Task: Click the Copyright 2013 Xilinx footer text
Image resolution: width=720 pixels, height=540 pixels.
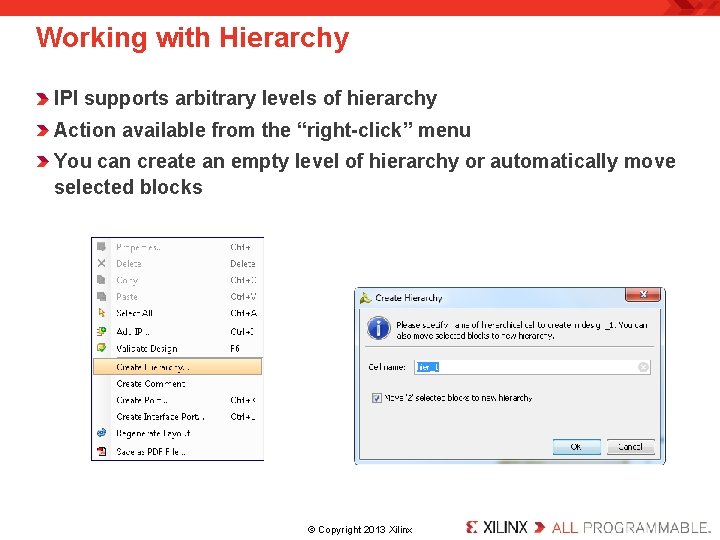Action: pos(360,529)
